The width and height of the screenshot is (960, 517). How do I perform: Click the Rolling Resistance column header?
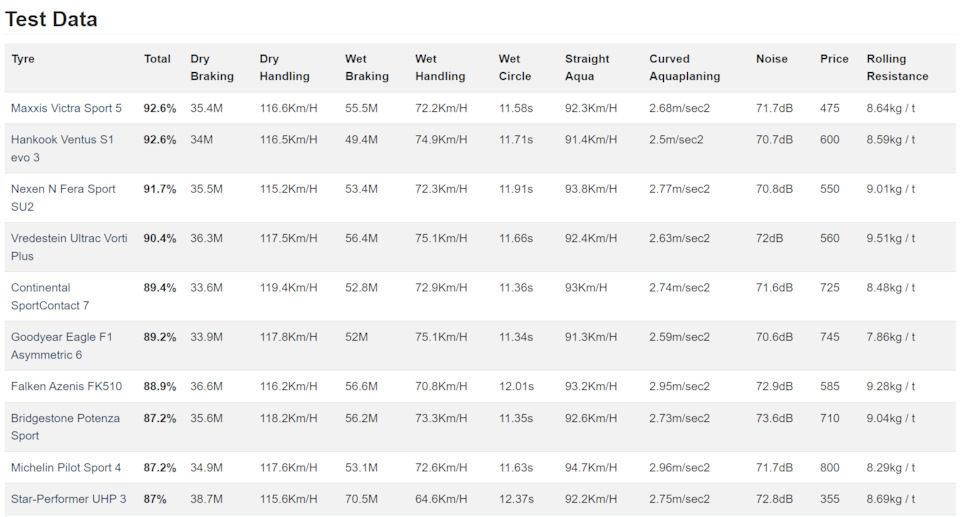(897, 67)
